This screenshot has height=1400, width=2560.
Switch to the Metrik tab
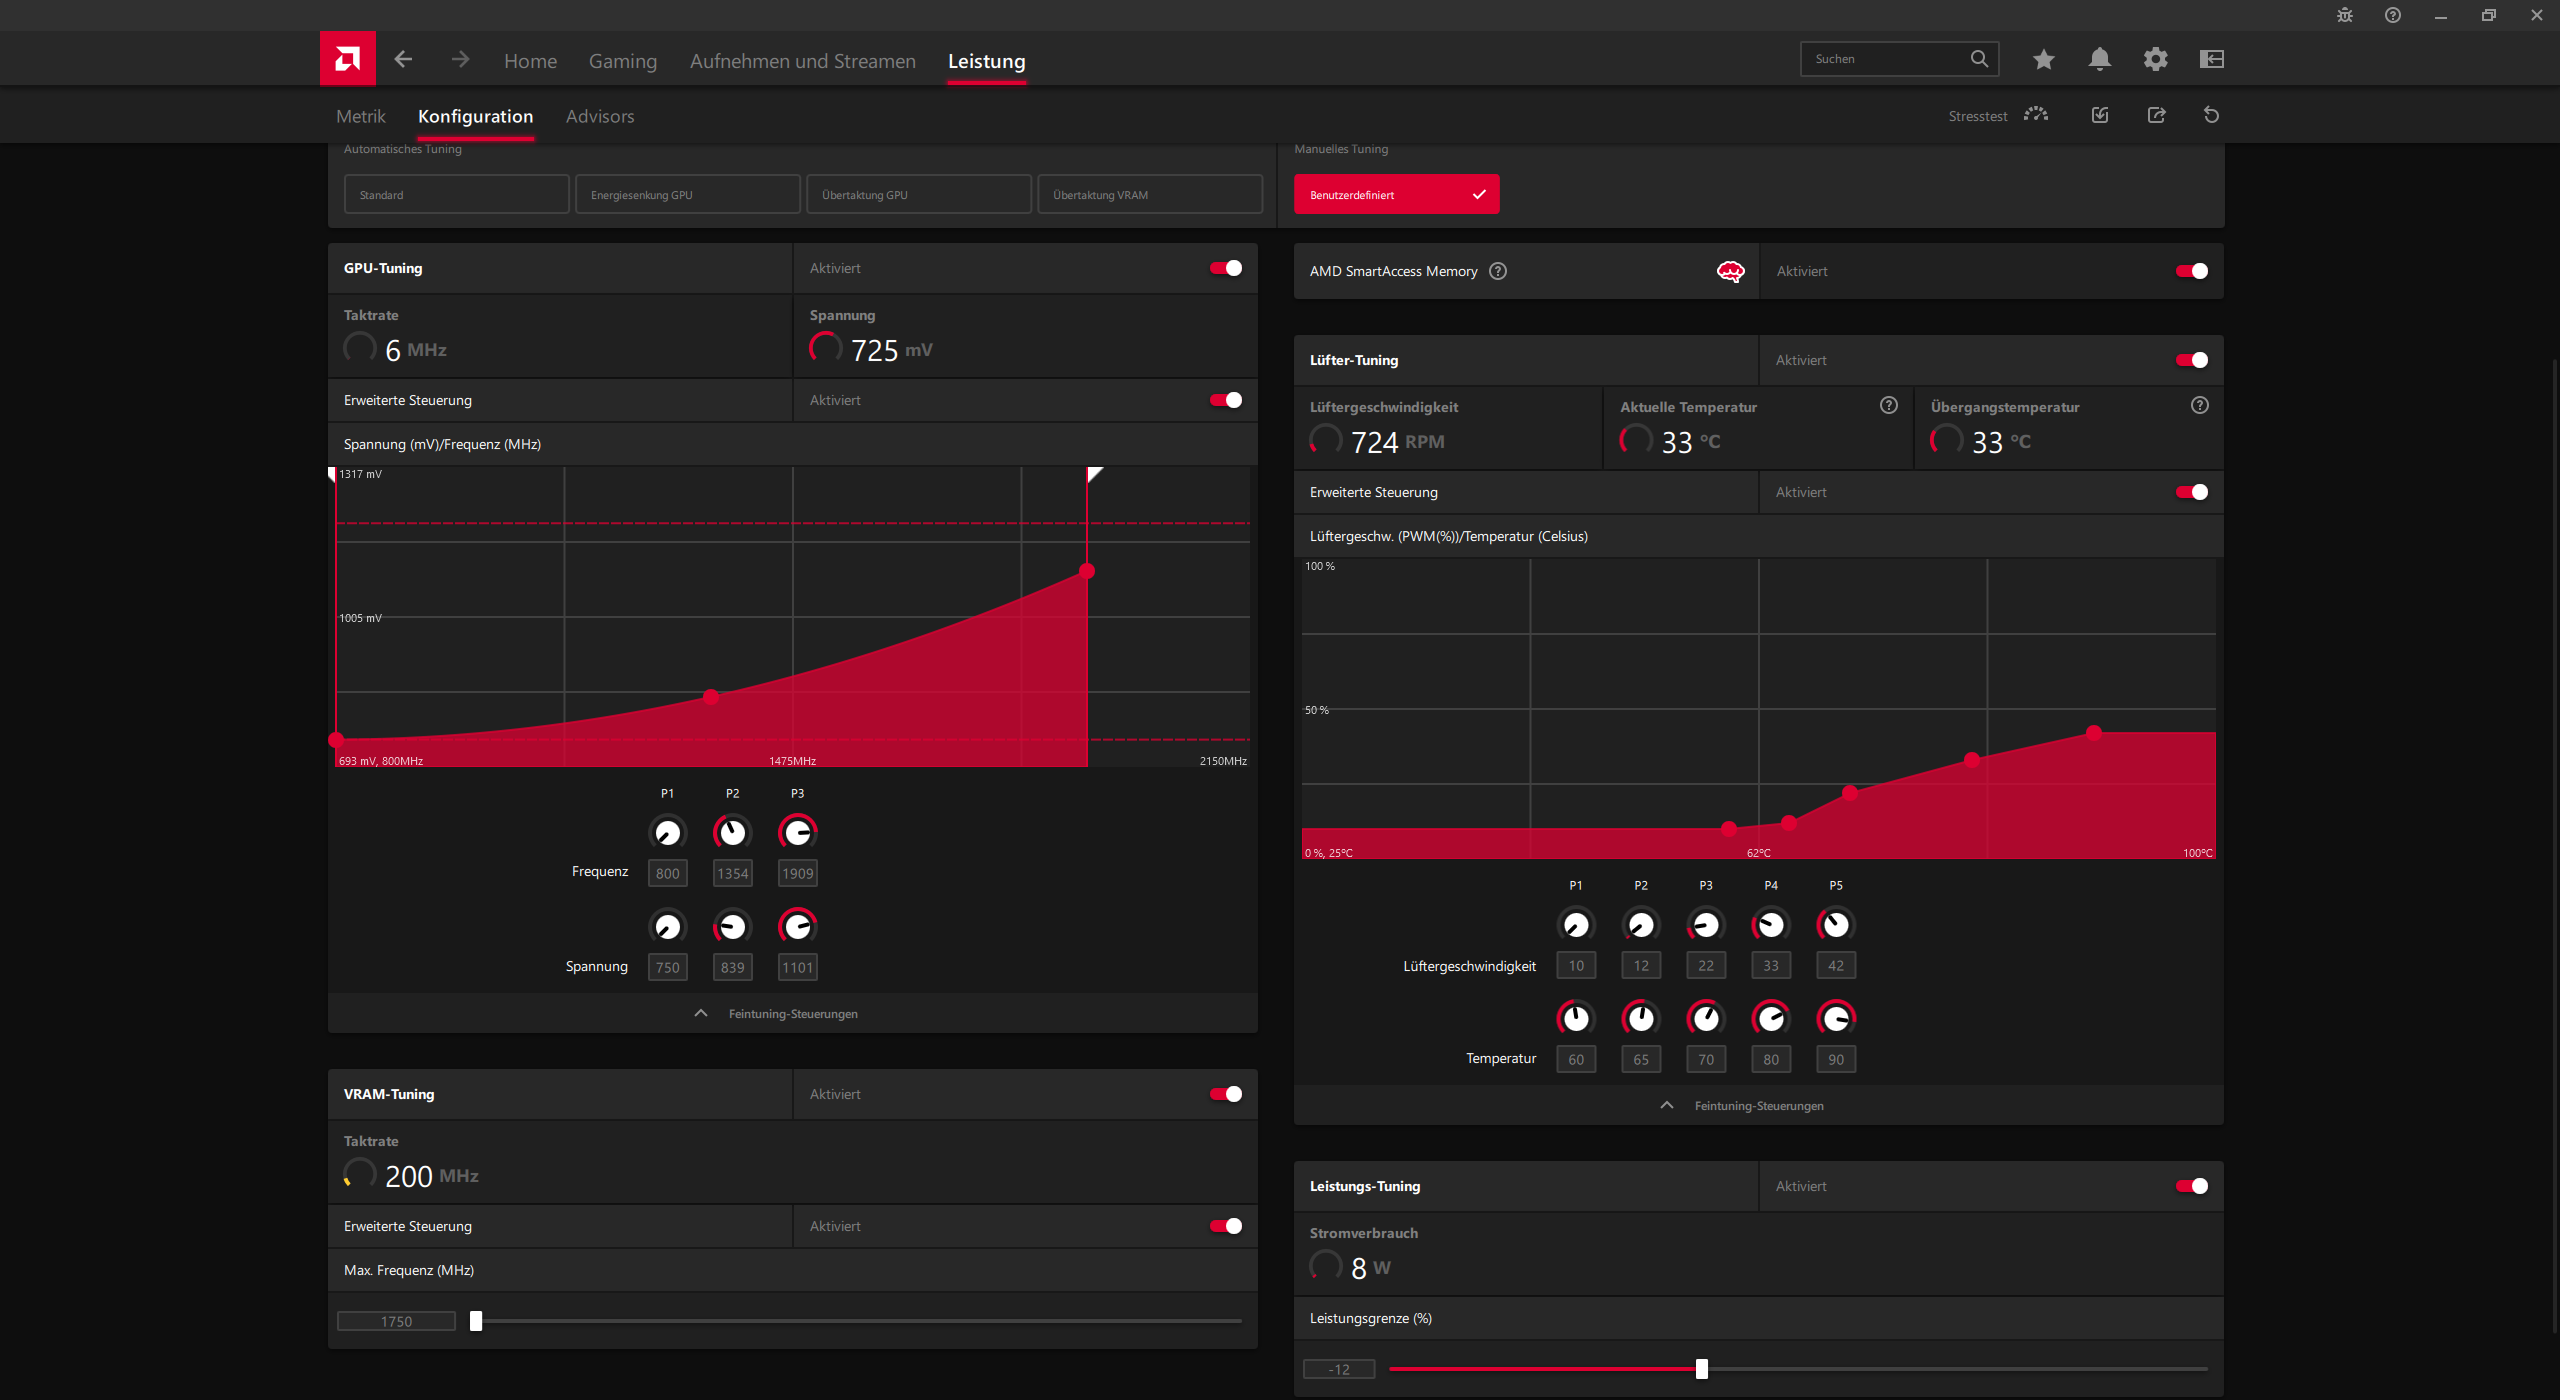tap(360, 116)
